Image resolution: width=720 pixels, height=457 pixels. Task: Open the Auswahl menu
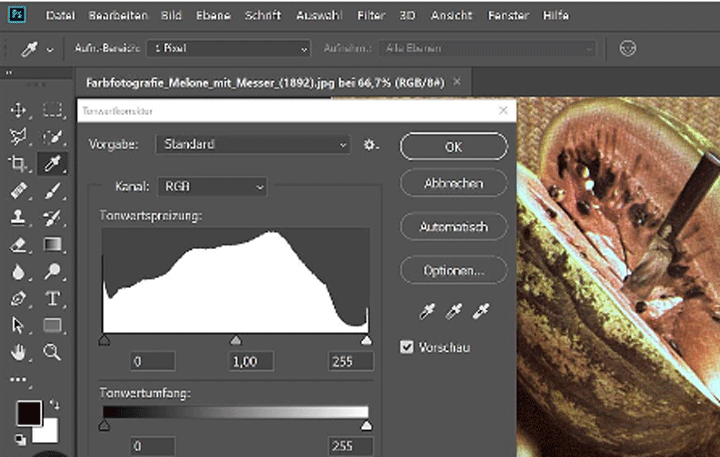pyautogui.click(x=319, y=16)
